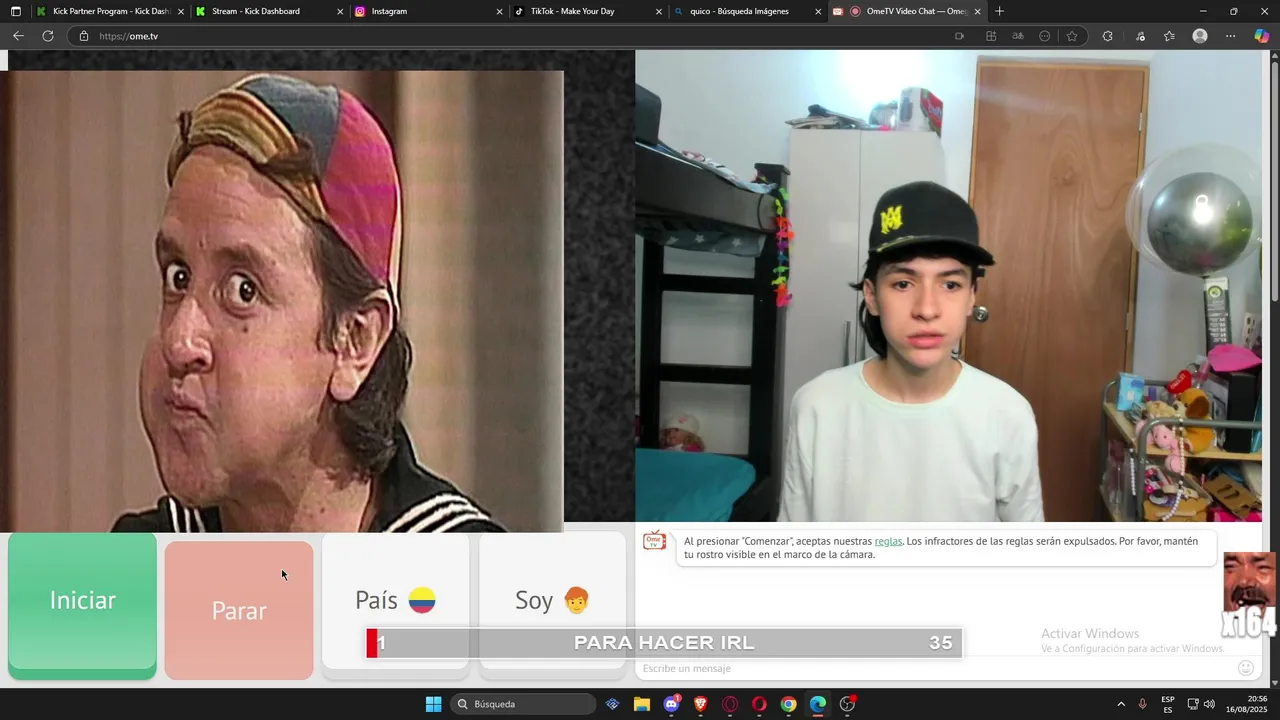Click the microphone tray icon
1280x720 pixels.
pyautogui.click(x=1143, y=704)
